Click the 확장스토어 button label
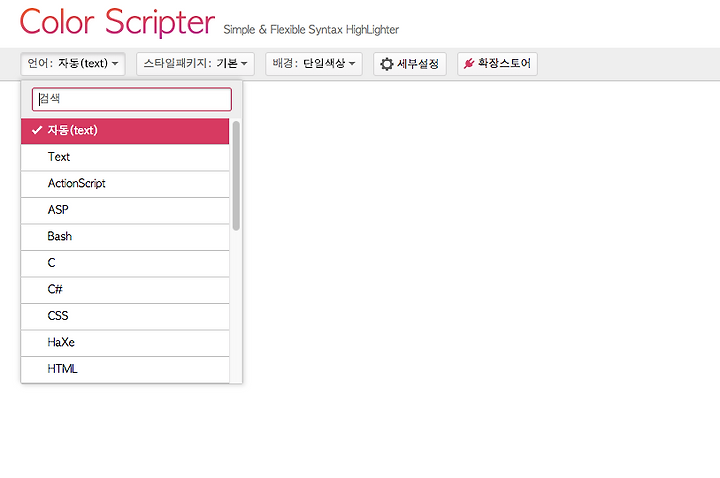 (504, 63)
